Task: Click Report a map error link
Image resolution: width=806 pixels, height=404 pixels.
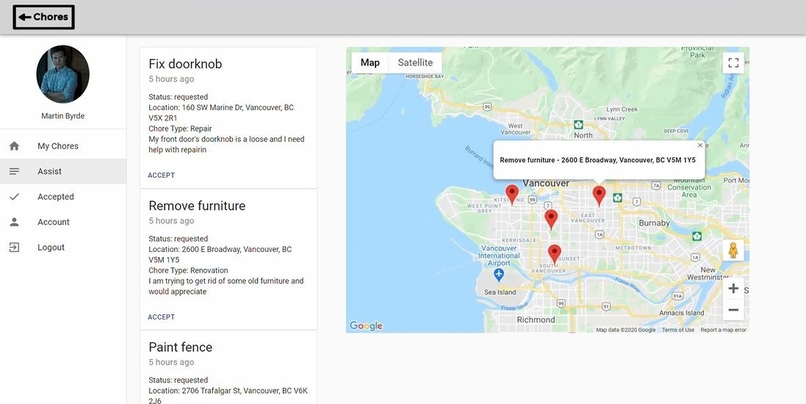Action: pos(723,330)
